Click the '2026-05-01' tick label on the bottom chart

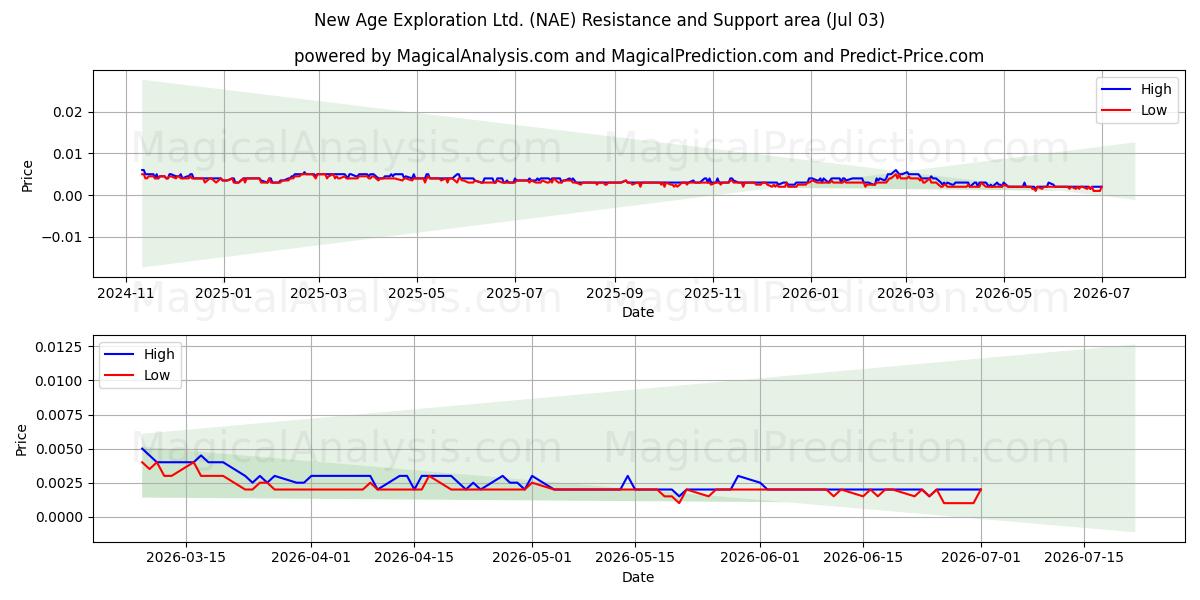click(532, 558)
